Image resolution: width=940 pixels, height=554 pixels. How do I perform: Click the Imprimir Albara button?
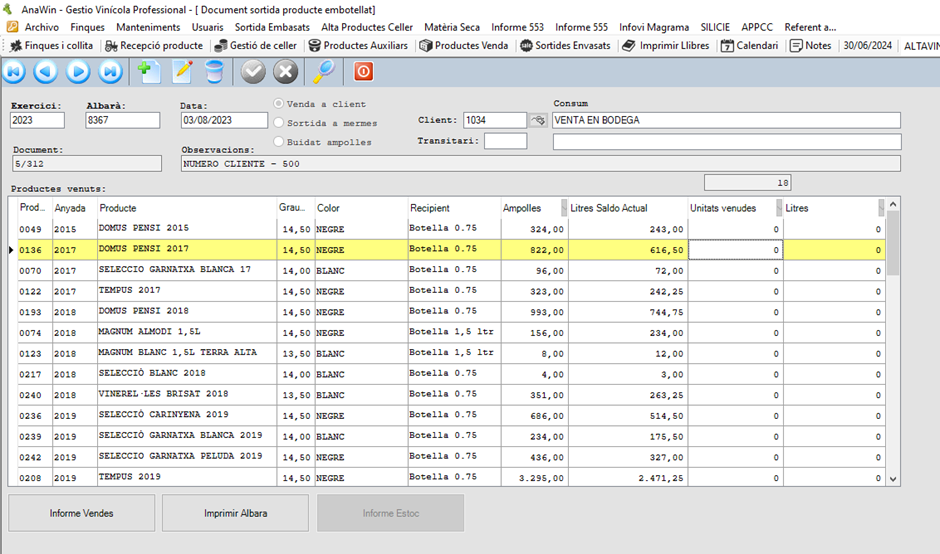point(235,513)
